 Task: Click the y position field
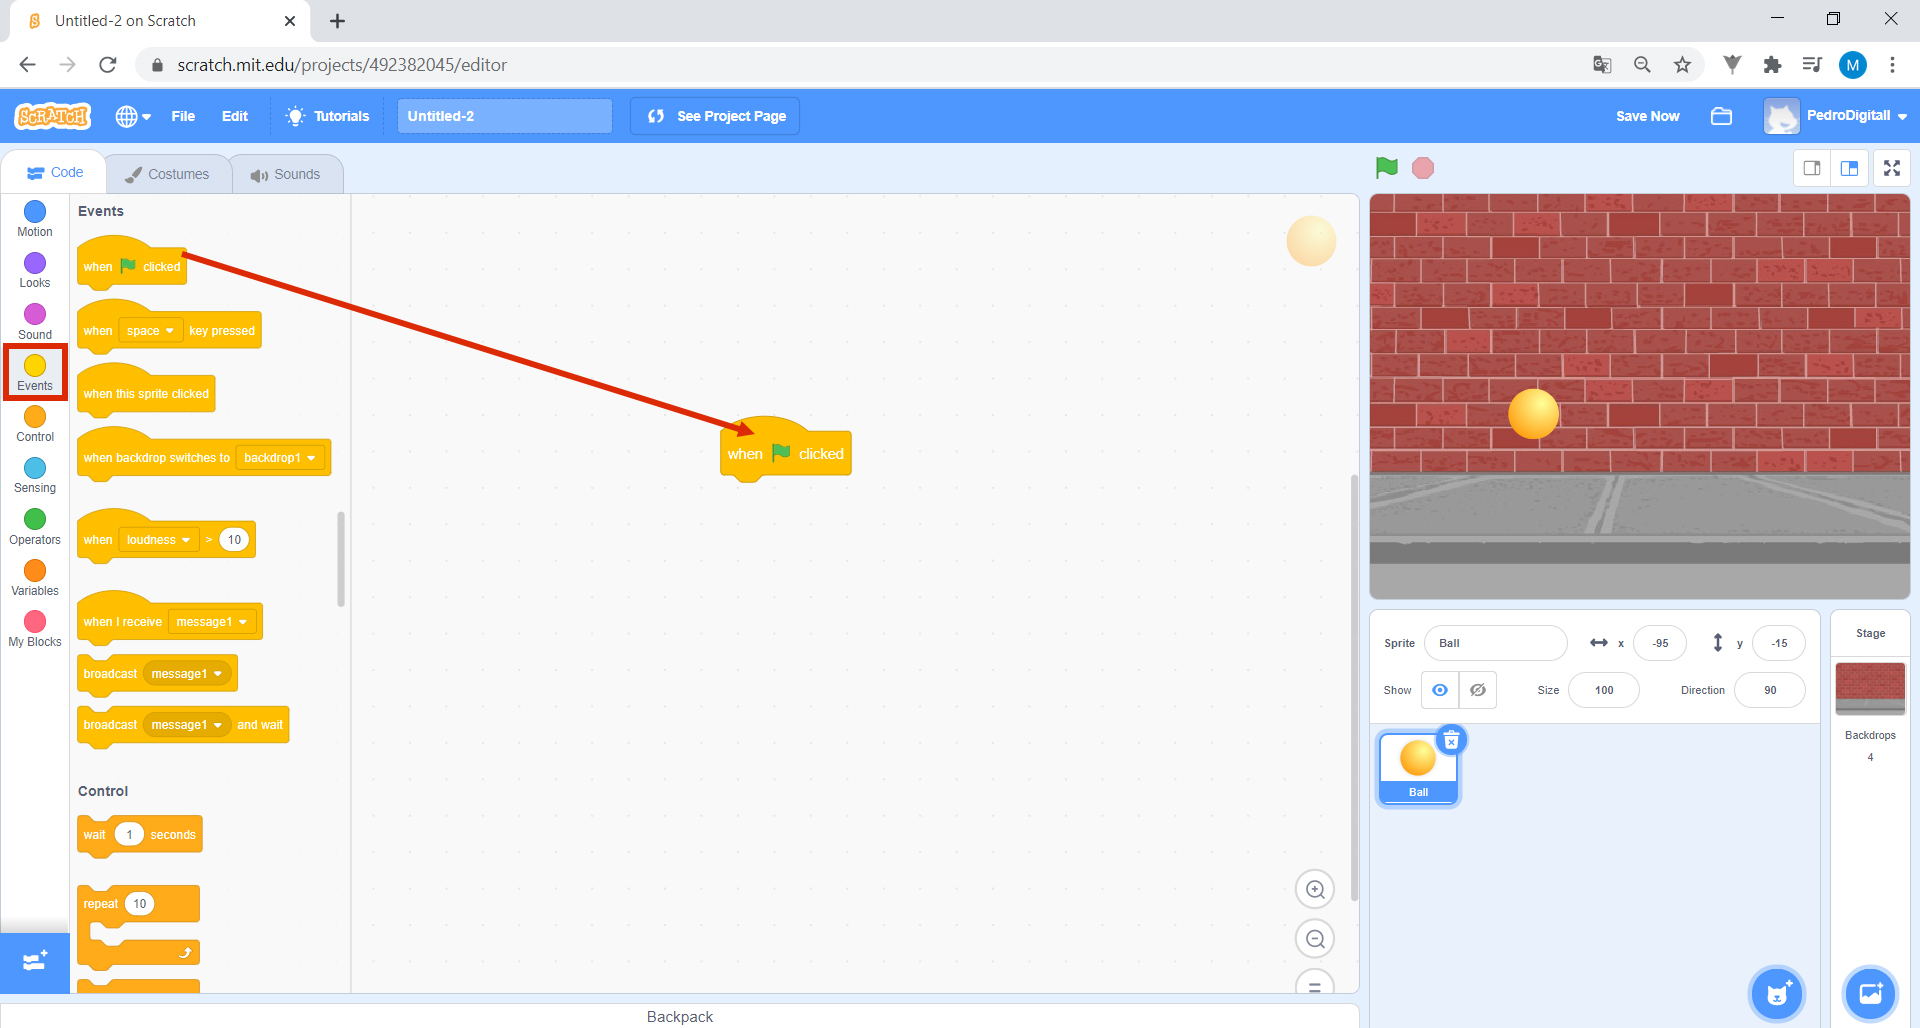[x=1779, y=643]
